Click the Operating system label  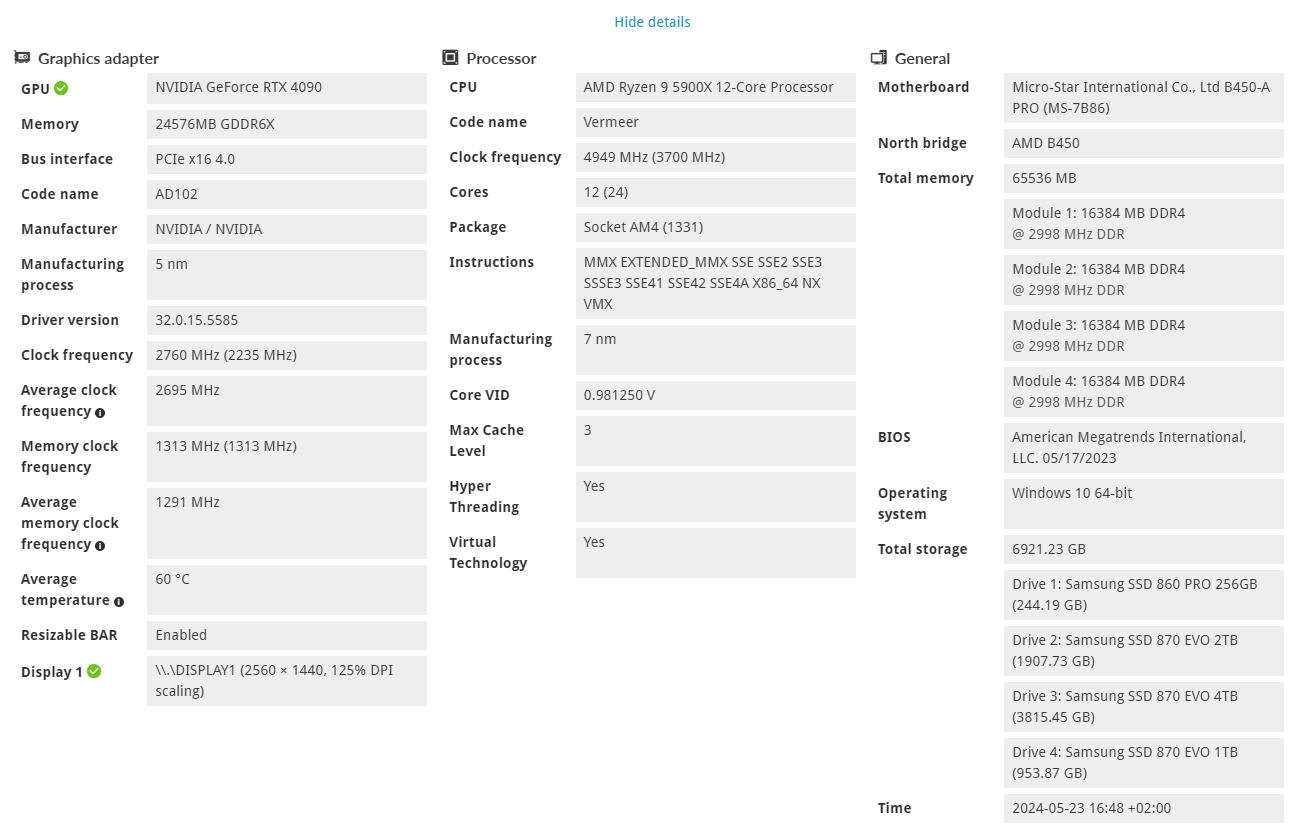pos(912,504)
